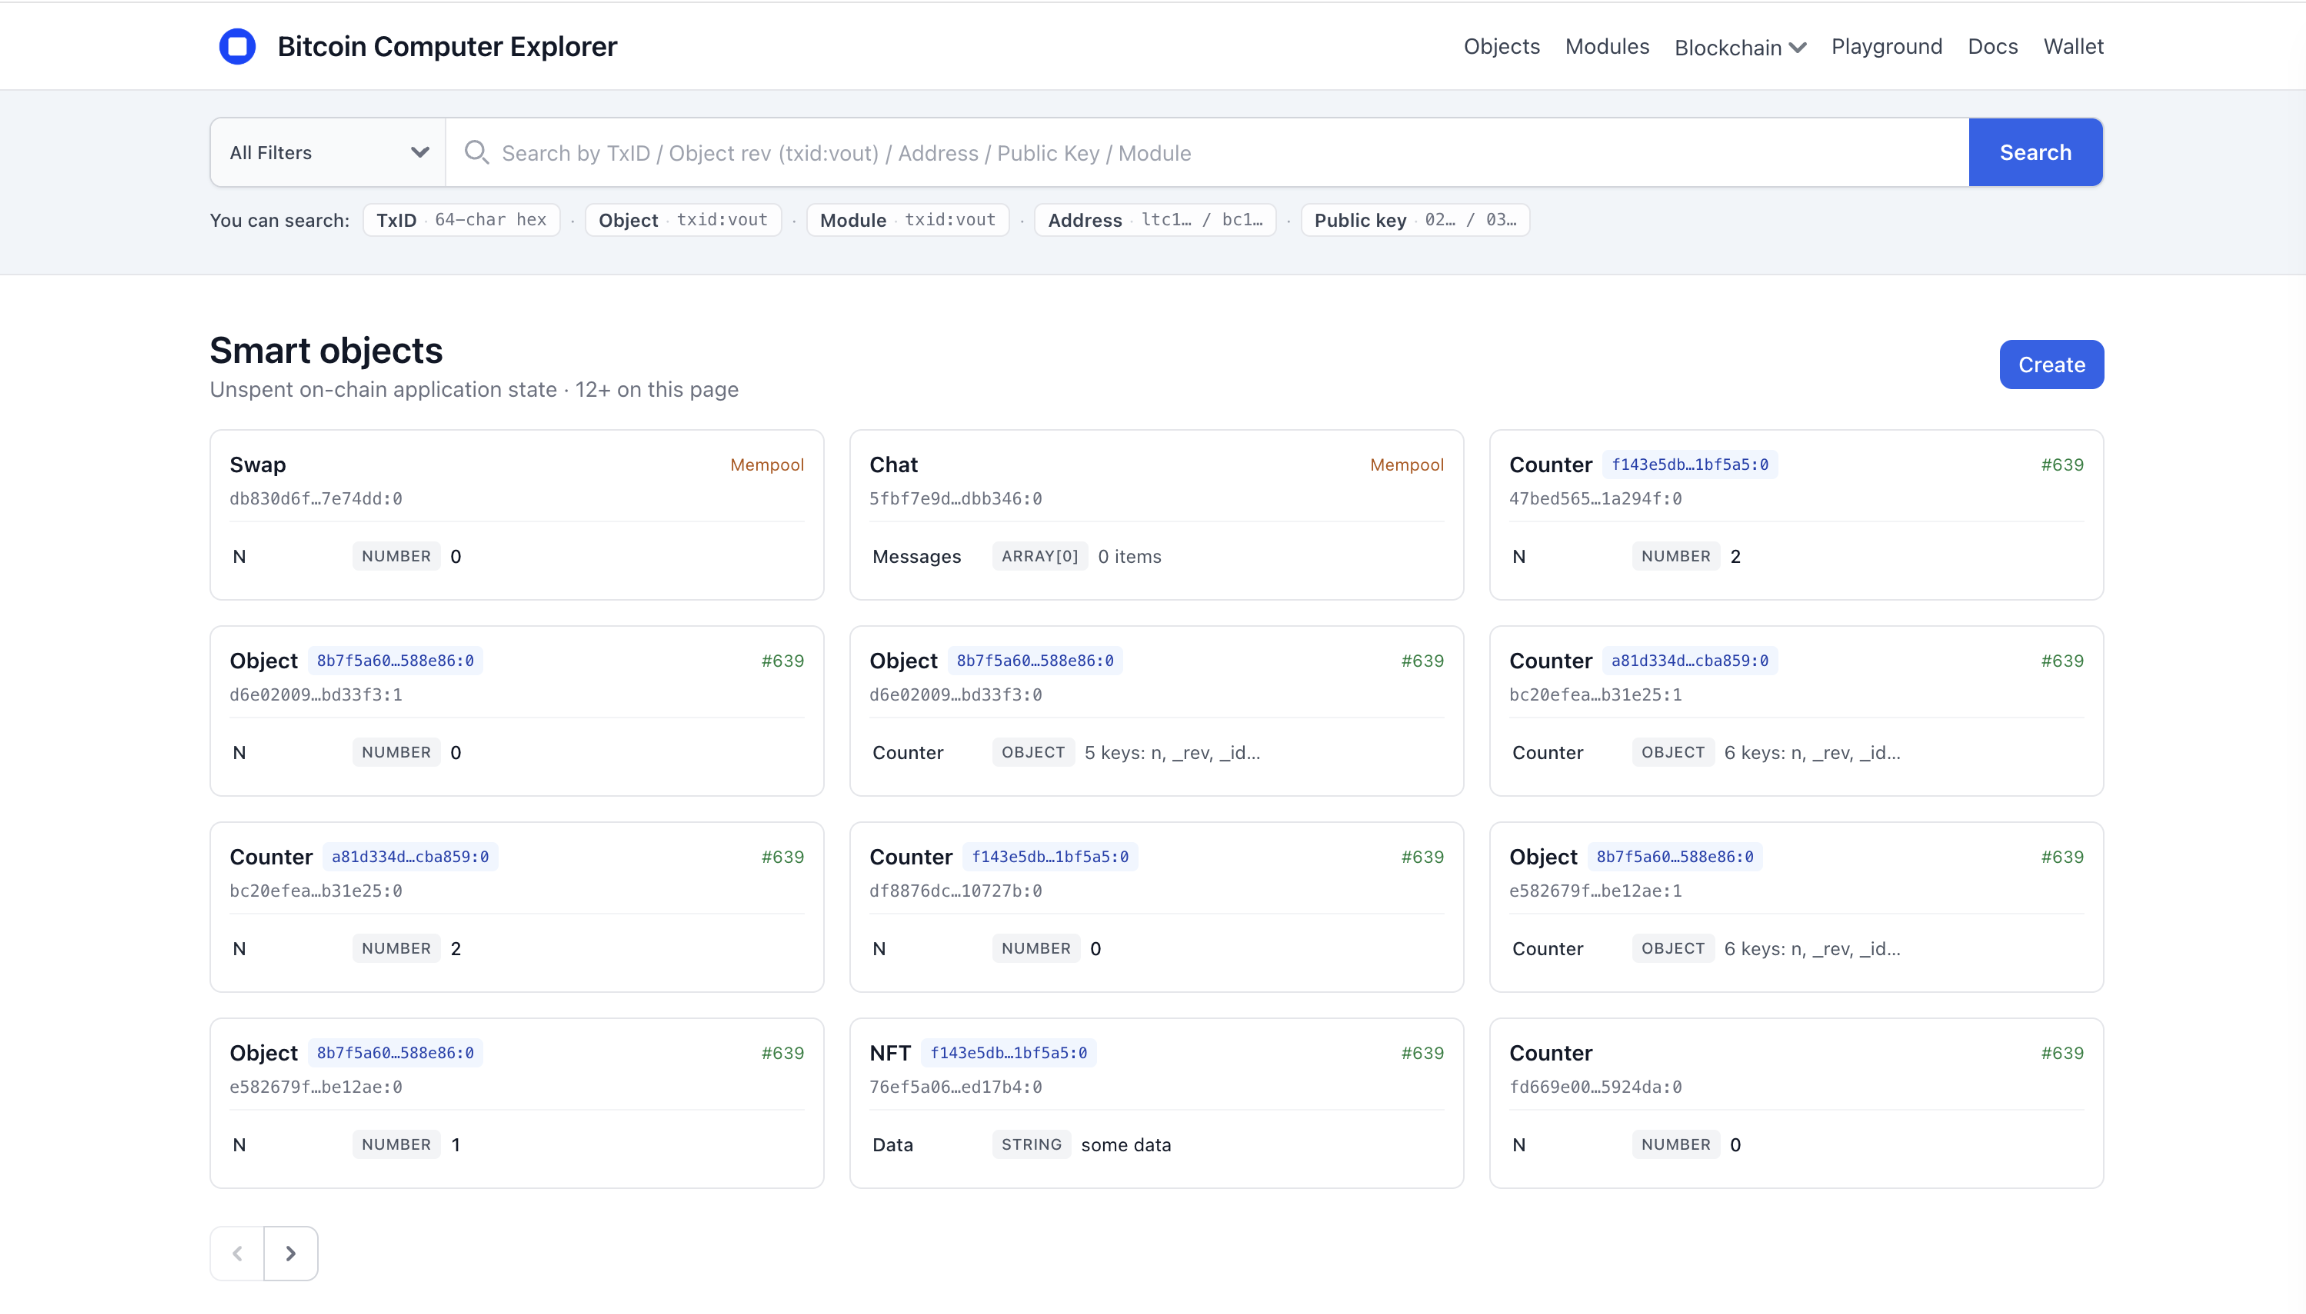Open the Objects nav item
Viewport: 2306px width, 1314px height.
1501,46
